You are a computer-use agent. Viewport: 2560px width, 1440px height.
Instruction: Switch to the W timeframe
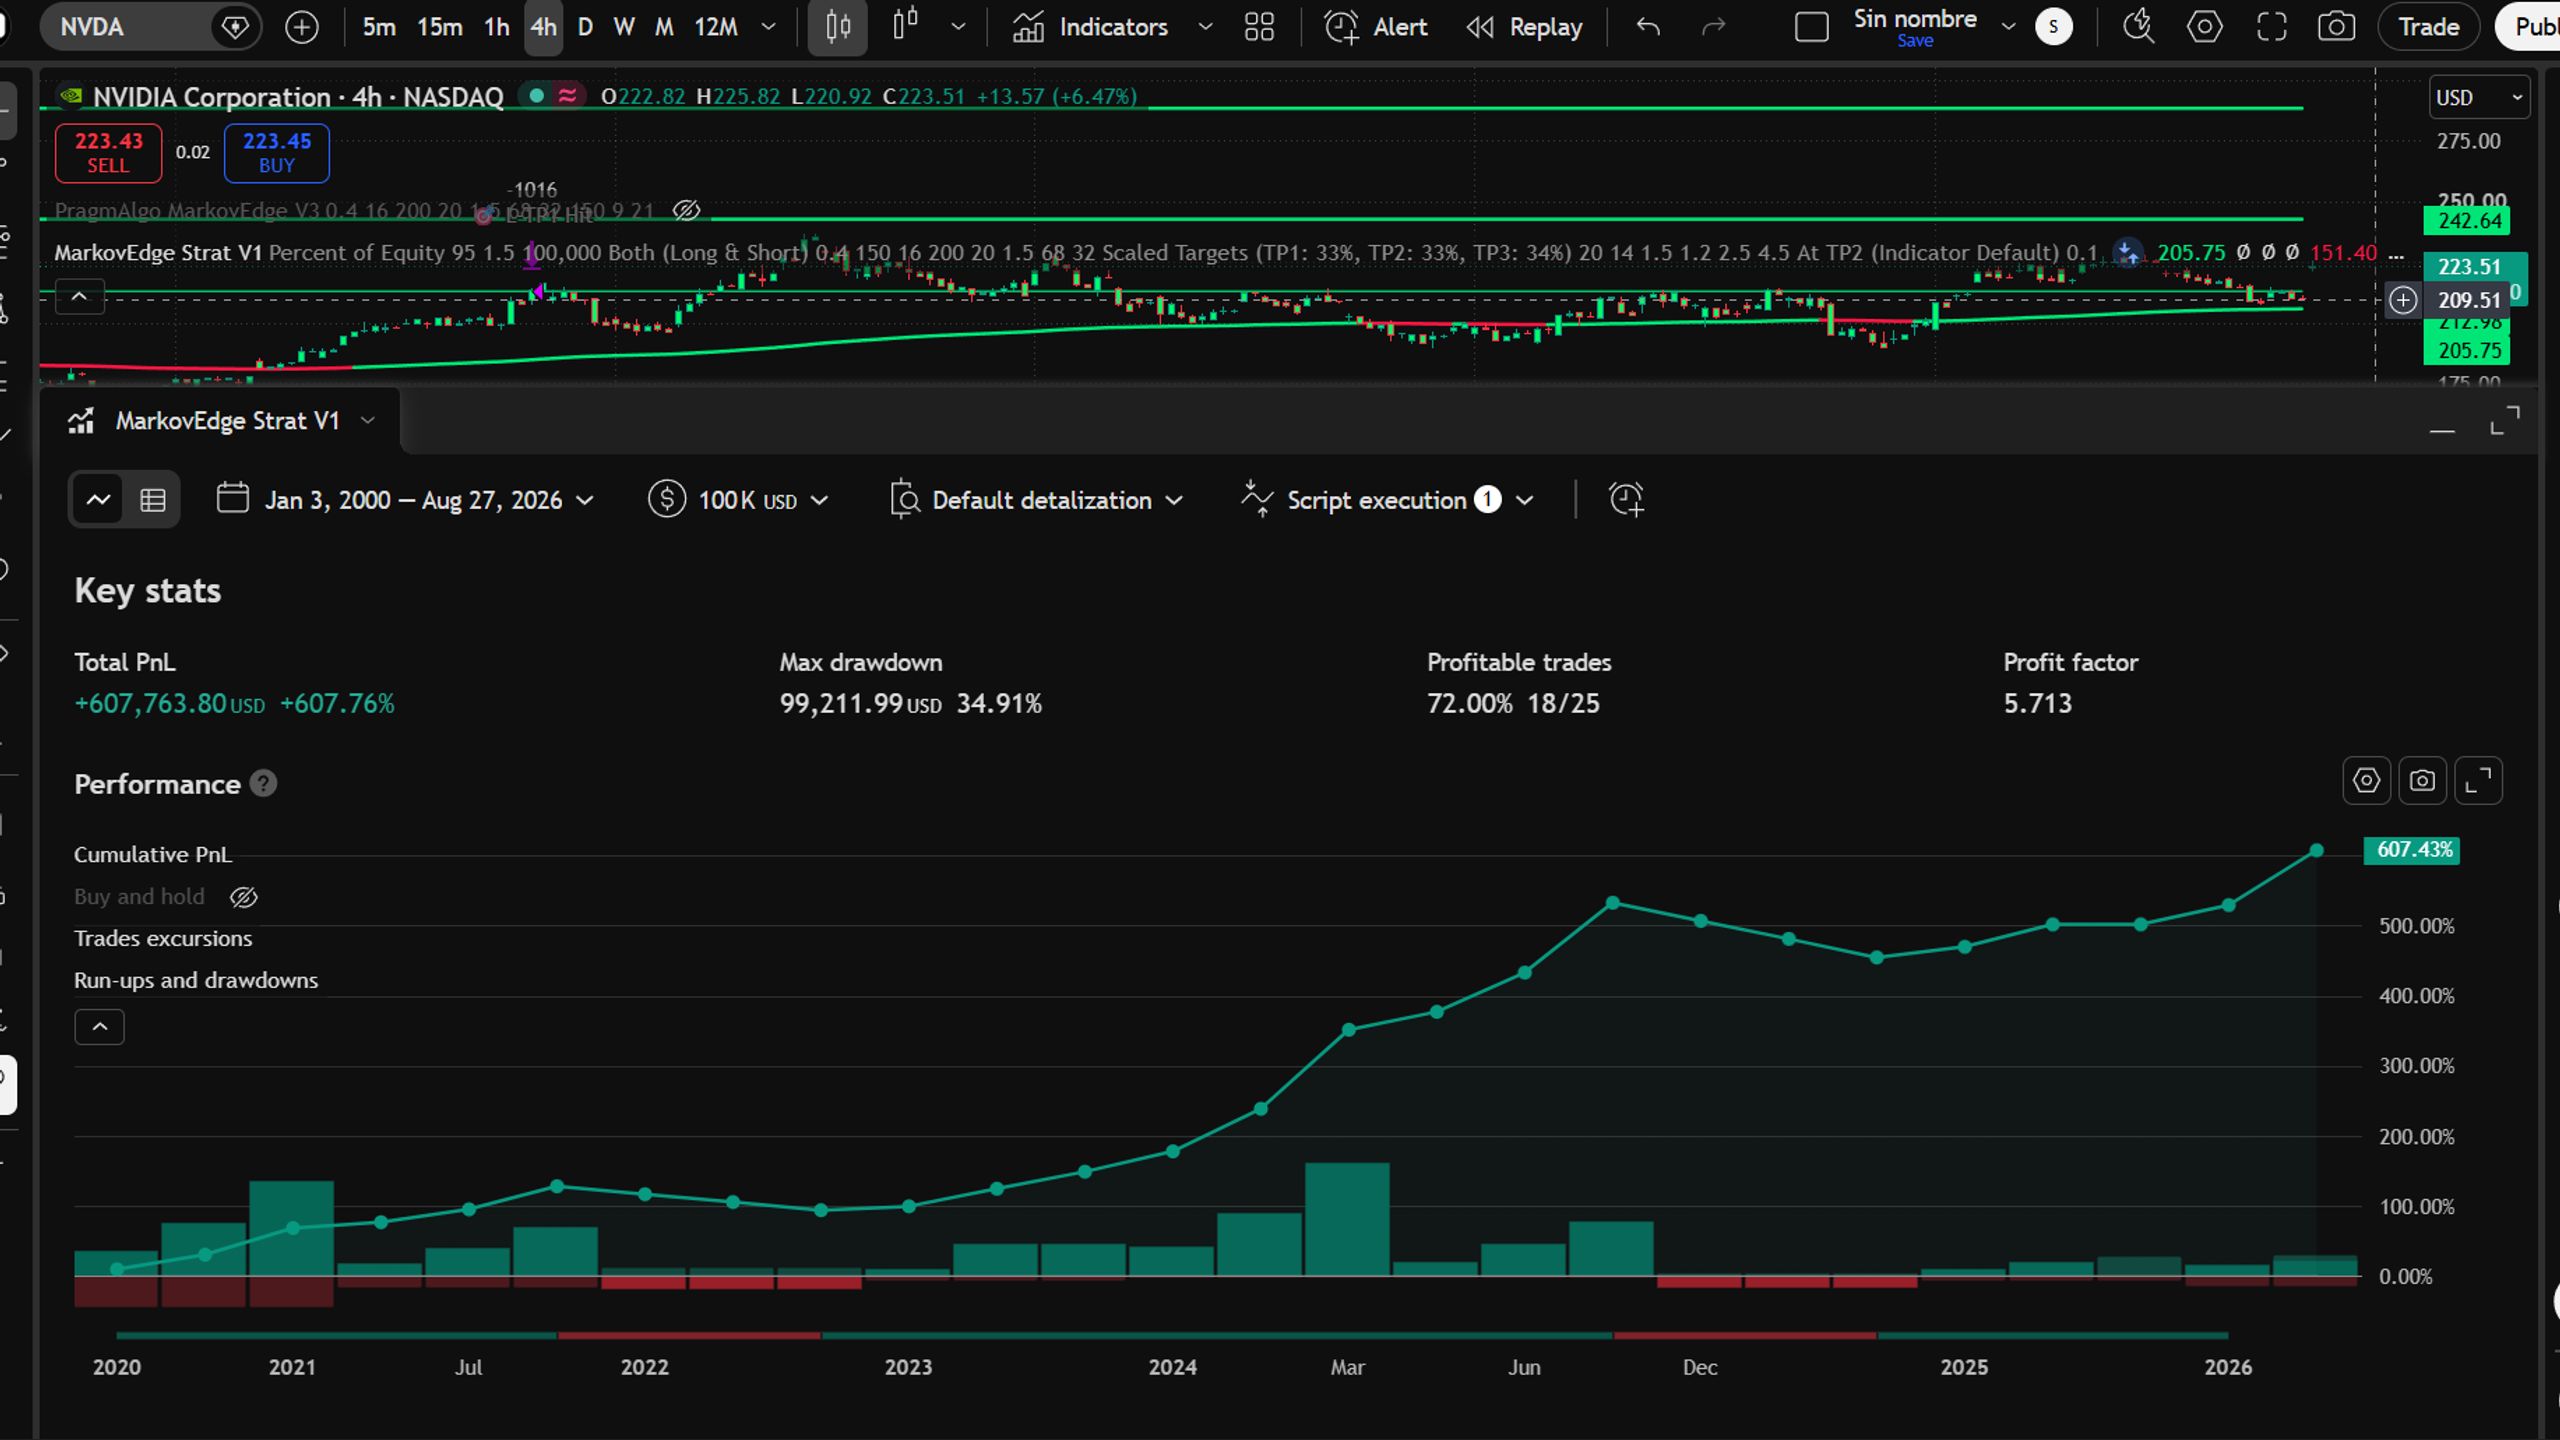(x=624, y=27)
